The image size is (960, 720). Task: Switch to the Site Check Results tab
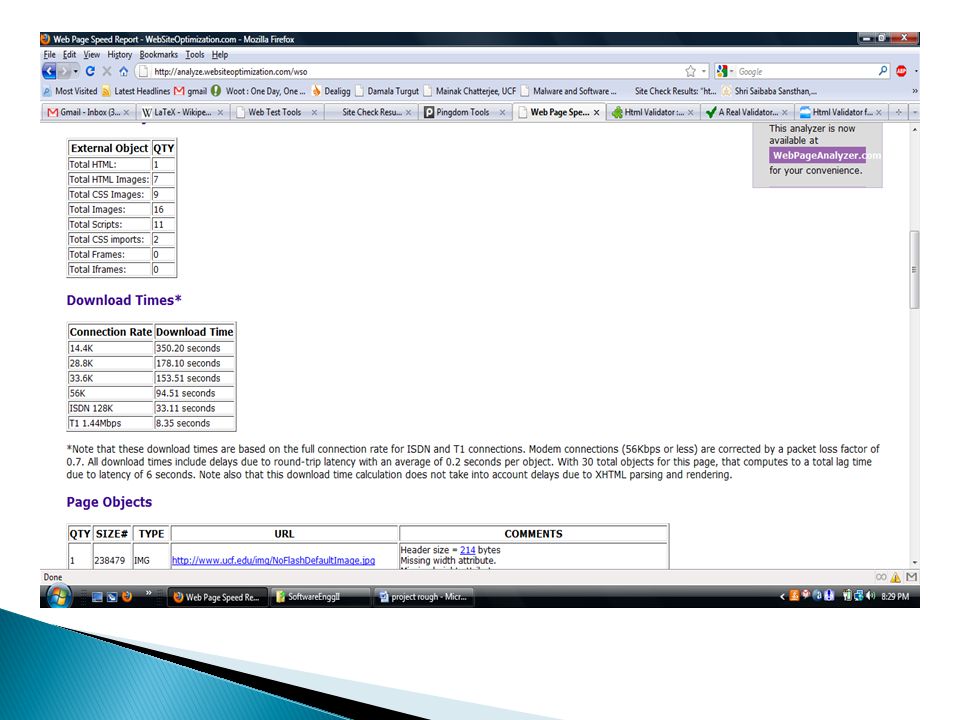(370, 112)
